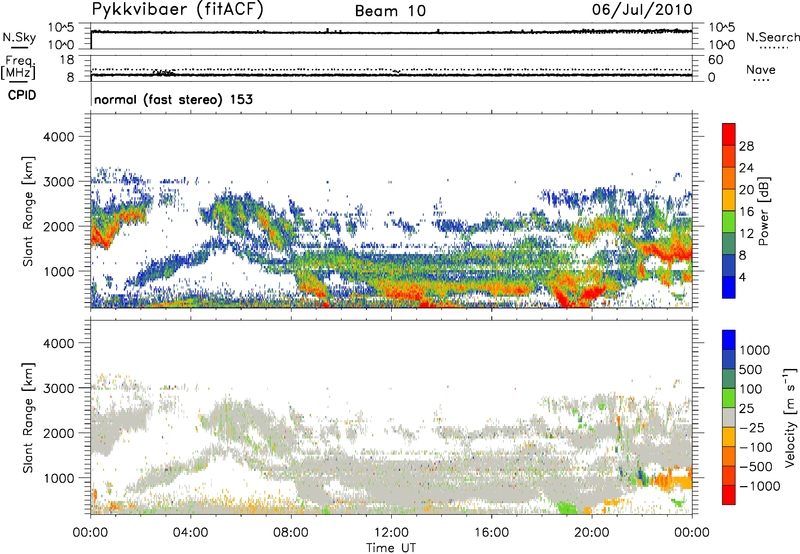800x554 pixels.
Task: Click the "04:00" time axis label
Action: (190, 533)
